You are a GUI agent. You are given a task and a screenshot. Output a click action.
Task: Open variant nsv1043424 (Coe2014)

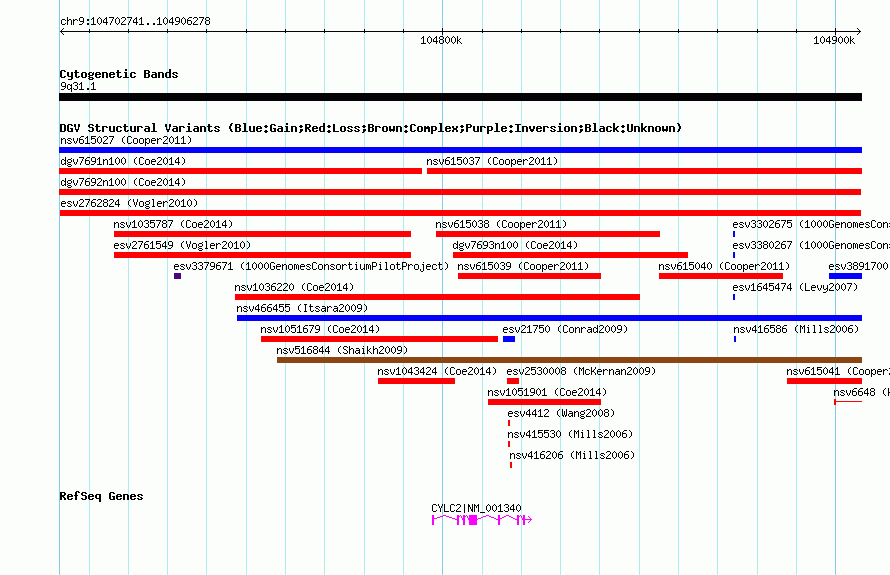point(437,371)
